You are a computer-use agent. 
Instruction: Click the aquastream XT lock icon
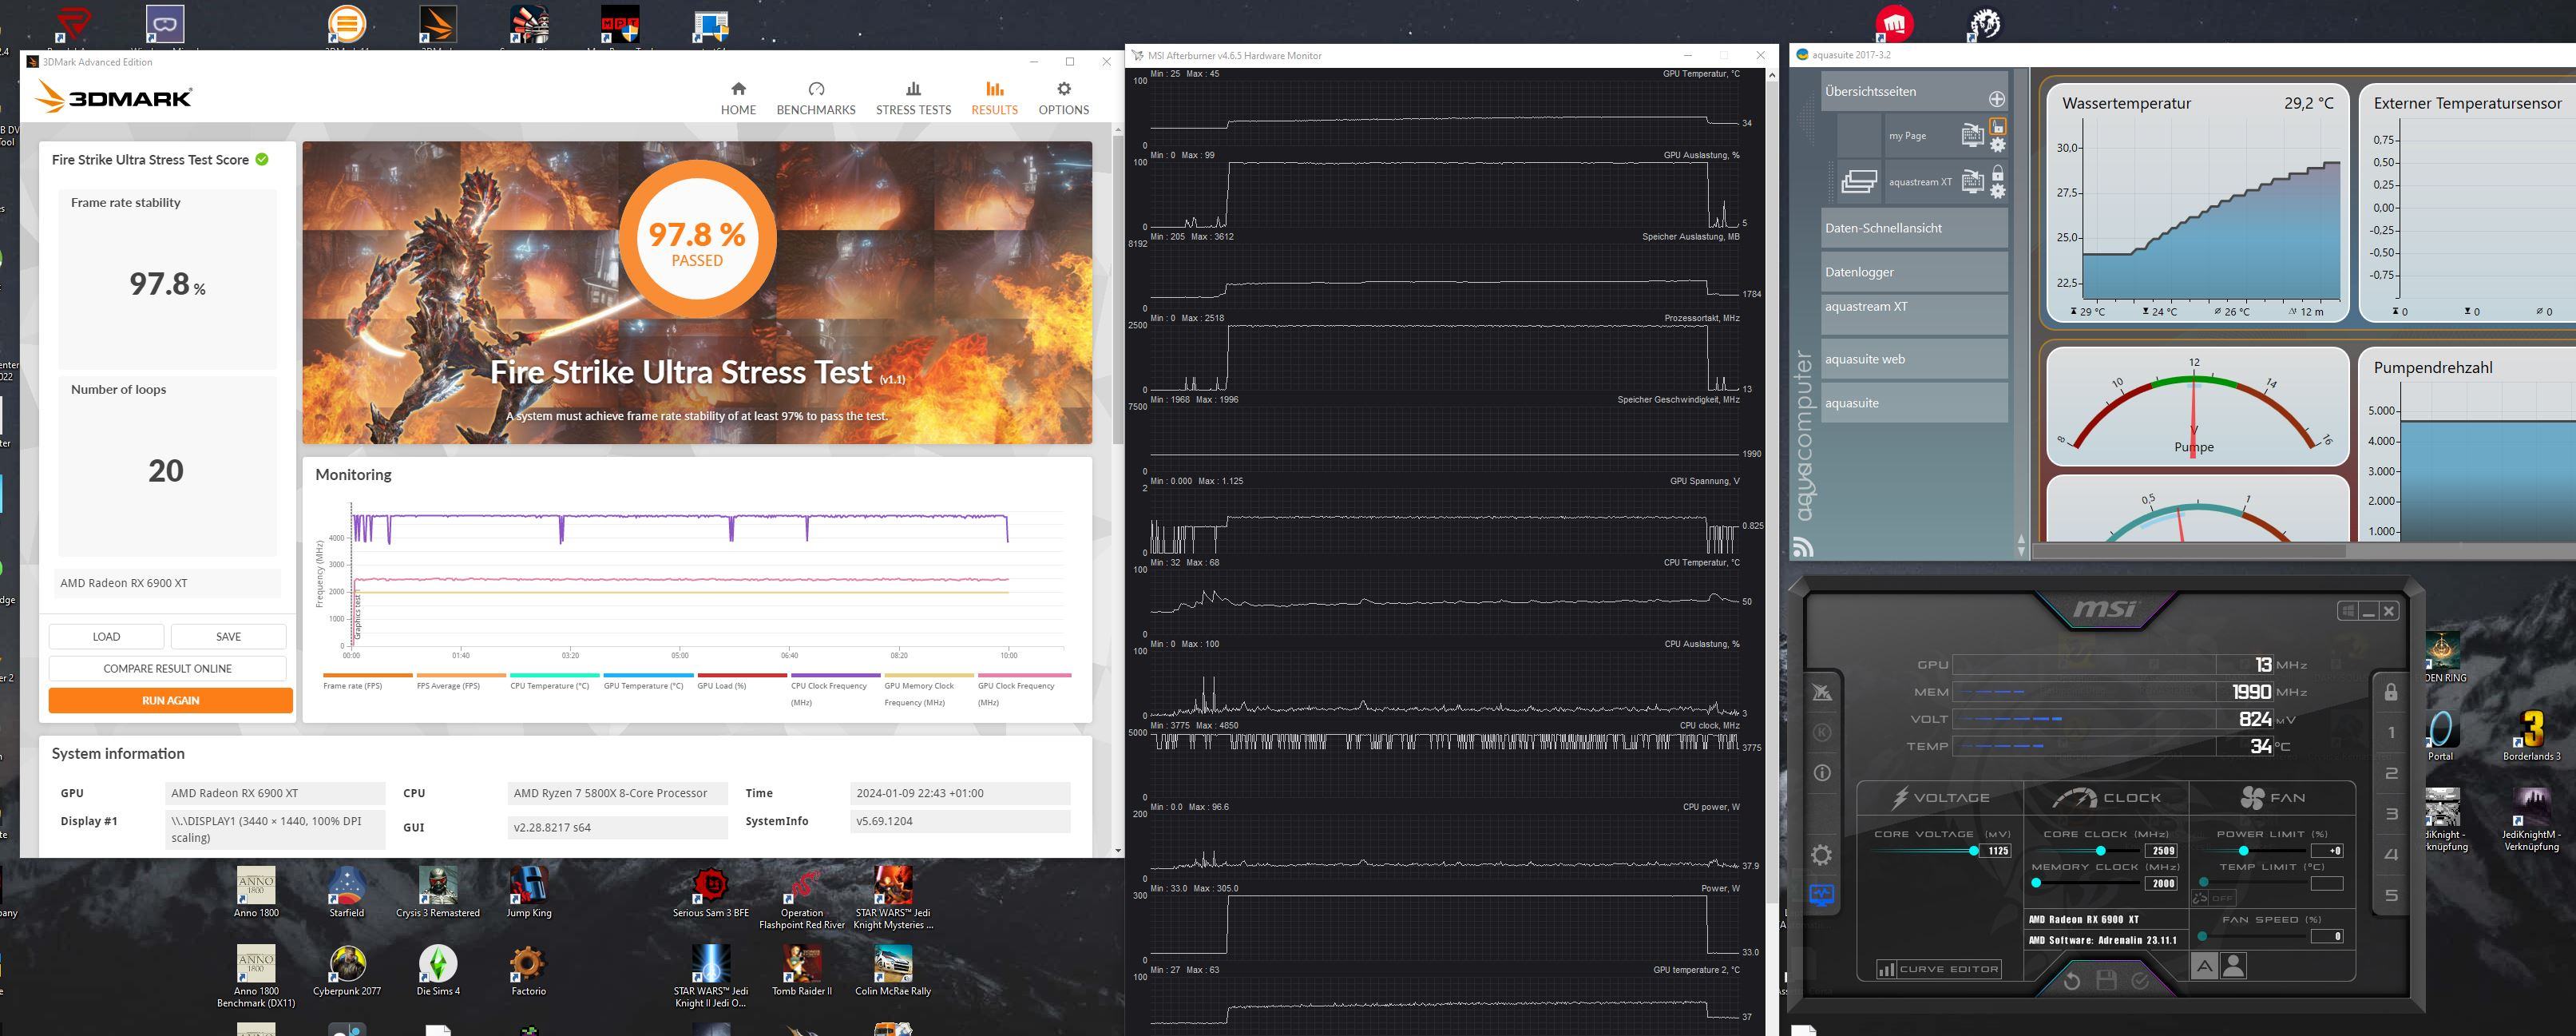pyautogui.click(x=1997, y=173)
